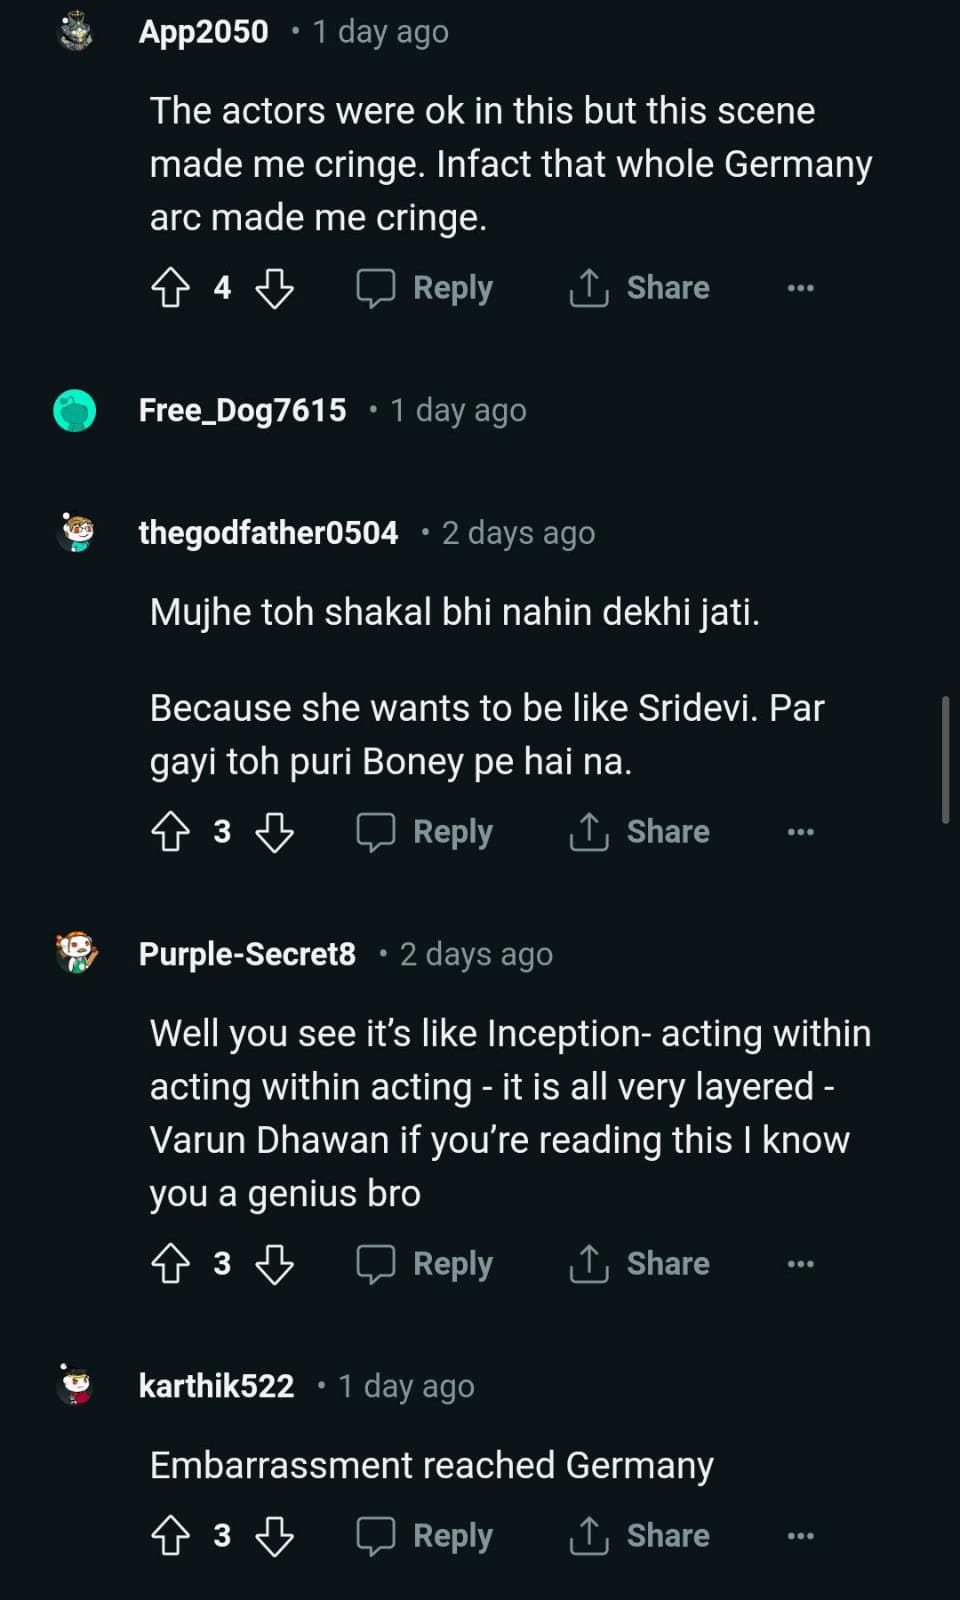Tap Purple-Secret8's avatar image

76,954
